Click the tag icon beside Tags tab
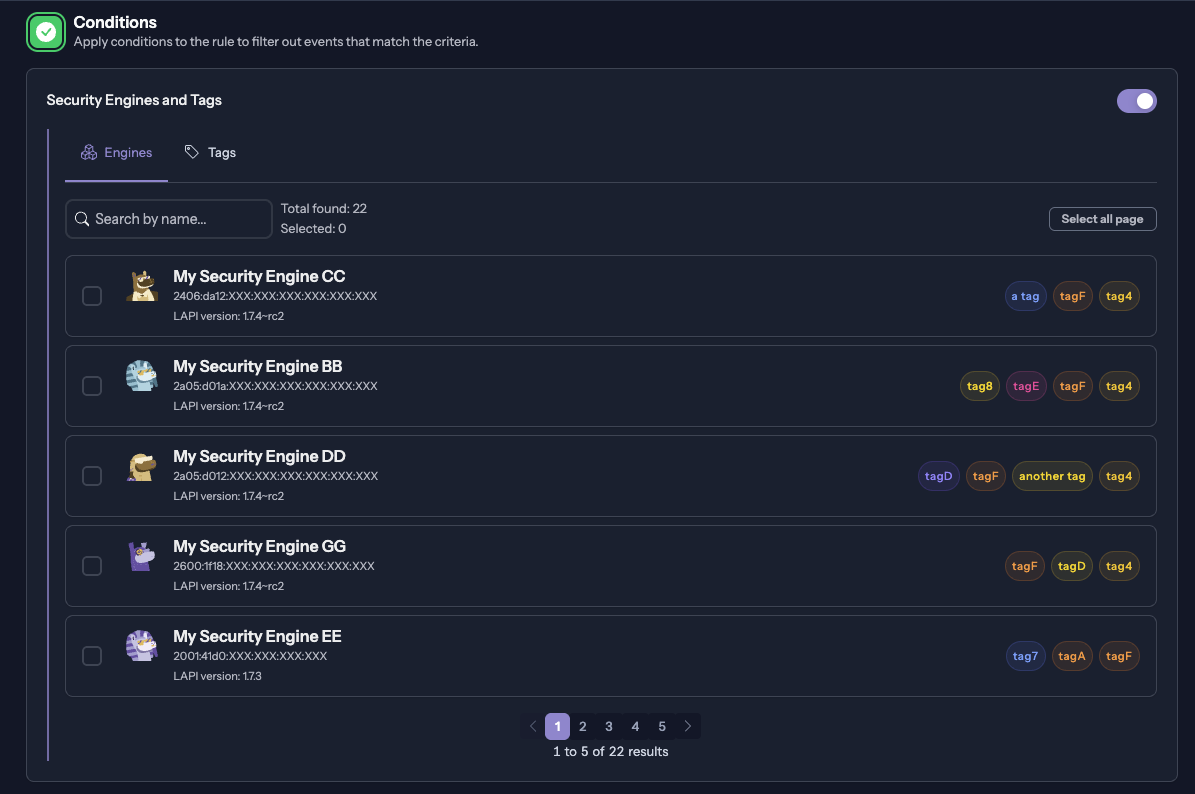This screenshot has width=1195, height=794. (x=191, y=152)
